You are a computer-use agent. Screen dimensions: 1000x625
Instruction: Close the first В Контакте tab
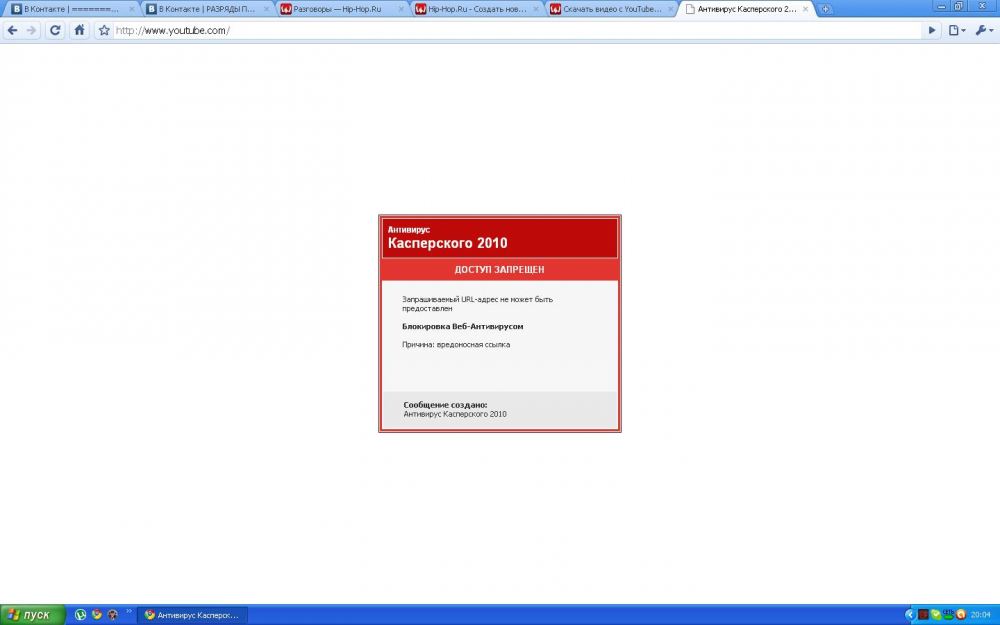(x=132, y=9)
